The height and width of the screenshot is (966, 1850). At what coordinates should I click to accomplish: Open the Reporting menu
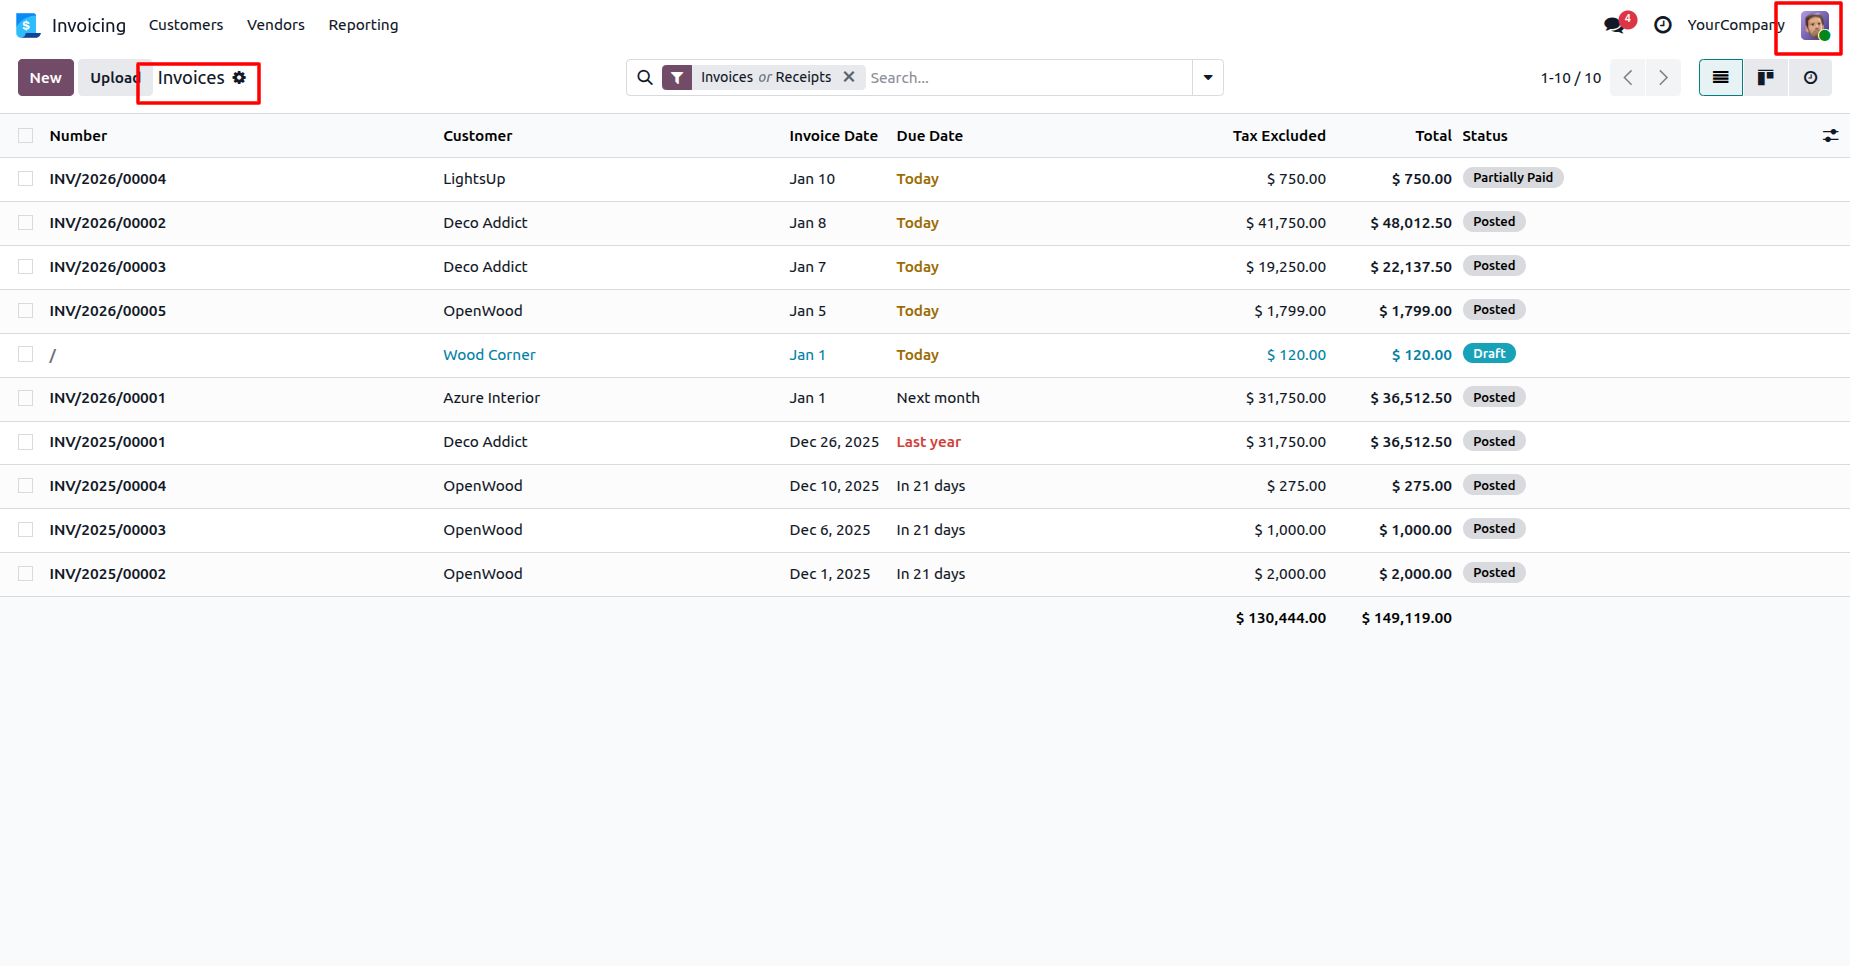point(363,25)
